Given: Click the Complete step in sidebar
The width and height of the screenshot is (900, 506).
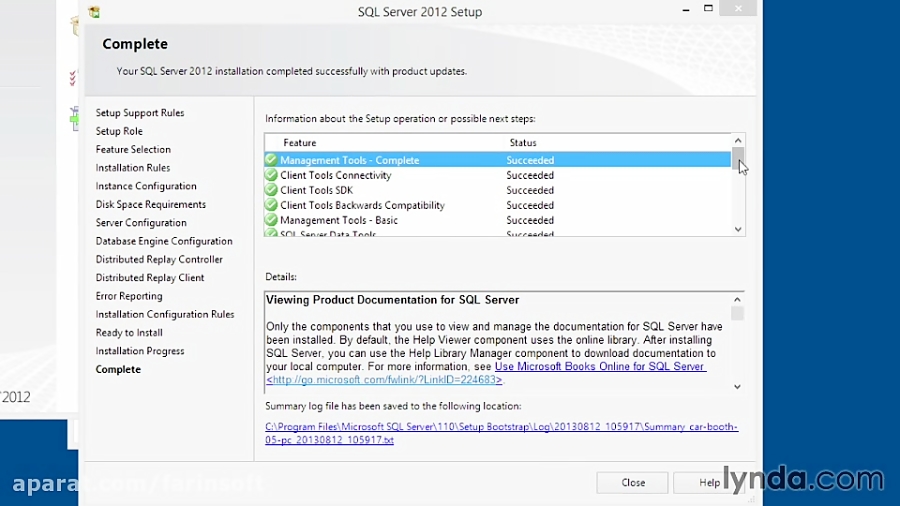Looking at the screenshot, I should (x=118, y=369).
